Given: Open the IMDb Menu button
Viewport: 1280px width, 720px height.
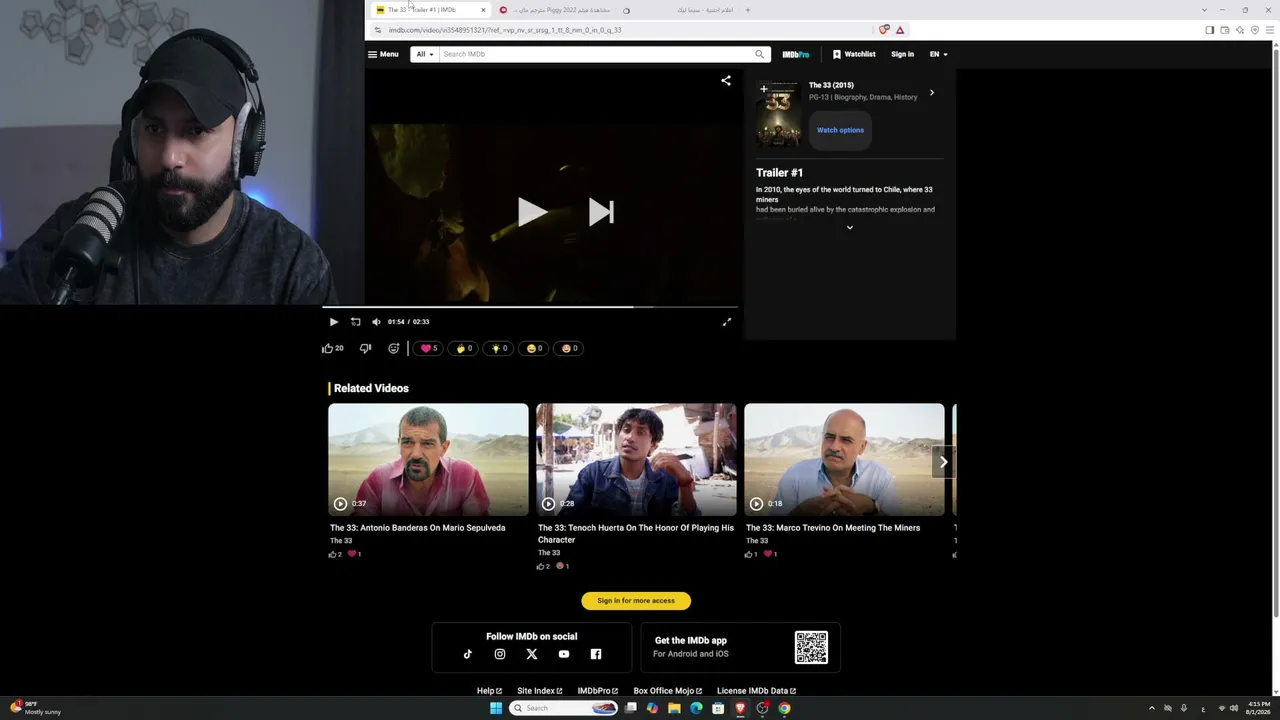Looking at the screenshot, I should (x=383, y=54).
